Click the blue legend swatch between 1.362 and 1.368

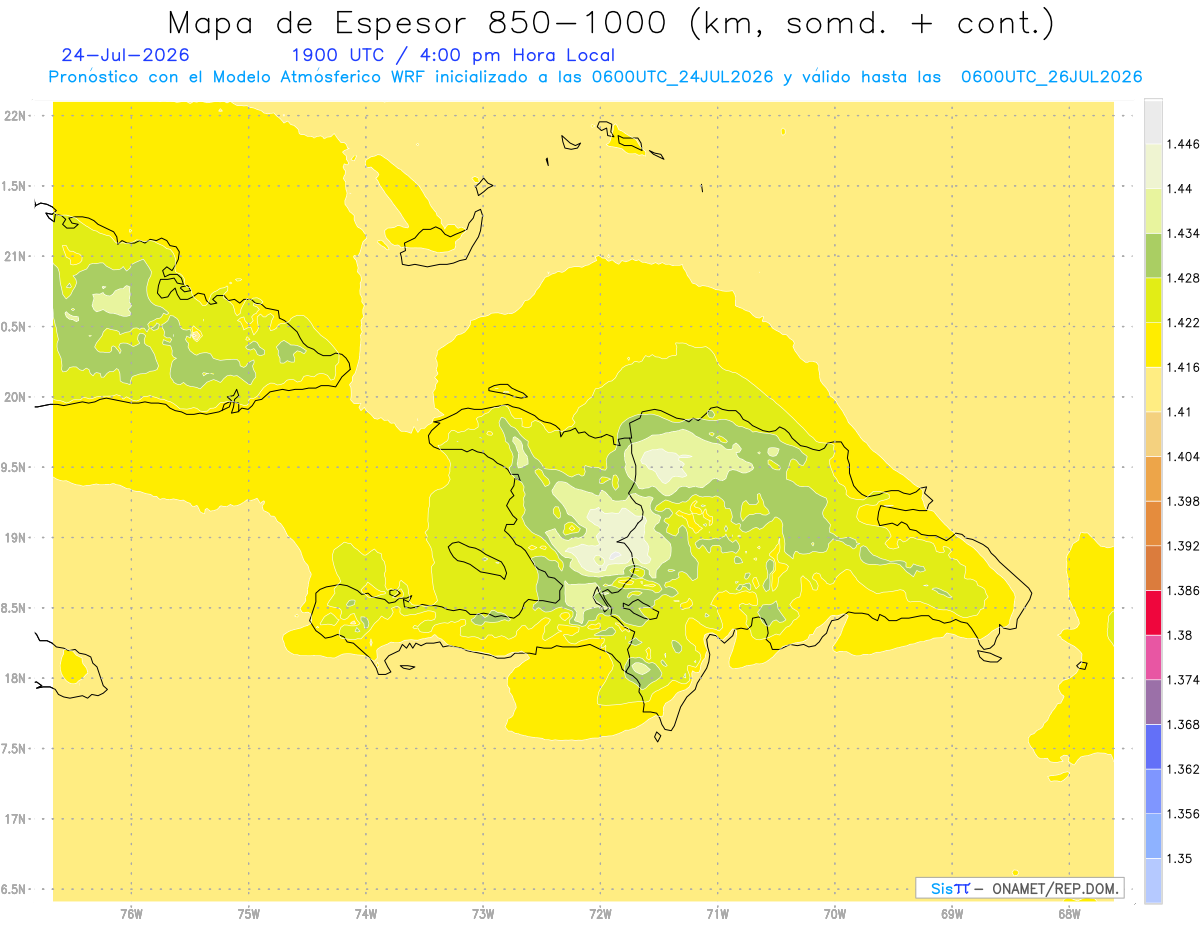click(1153, 746)
